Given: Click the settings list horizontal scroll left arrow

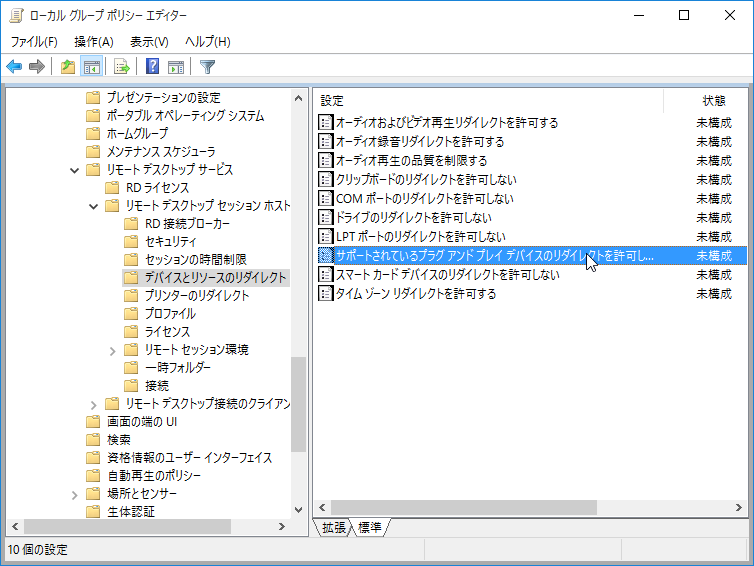Looking at the screenshot, I should (x=322, y=507).
